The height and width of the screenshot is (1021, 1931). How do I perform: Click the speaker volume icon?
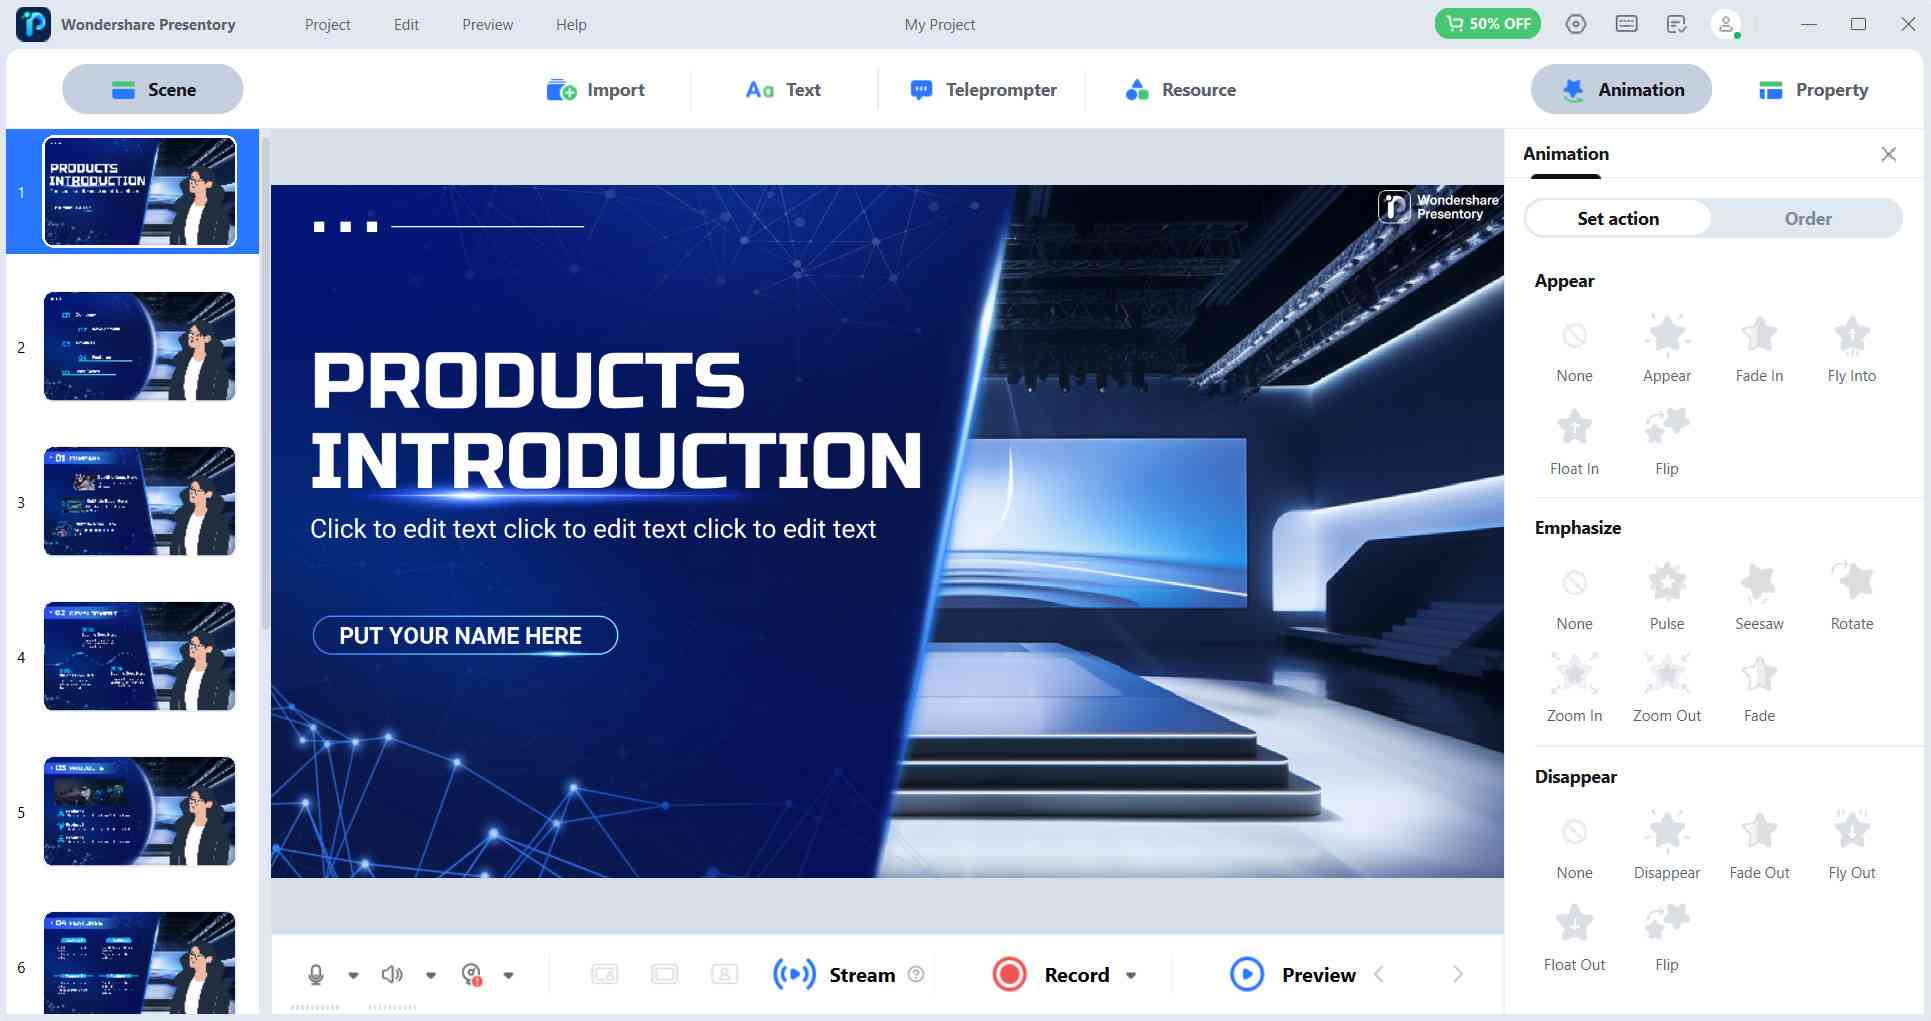coord(391,974)
